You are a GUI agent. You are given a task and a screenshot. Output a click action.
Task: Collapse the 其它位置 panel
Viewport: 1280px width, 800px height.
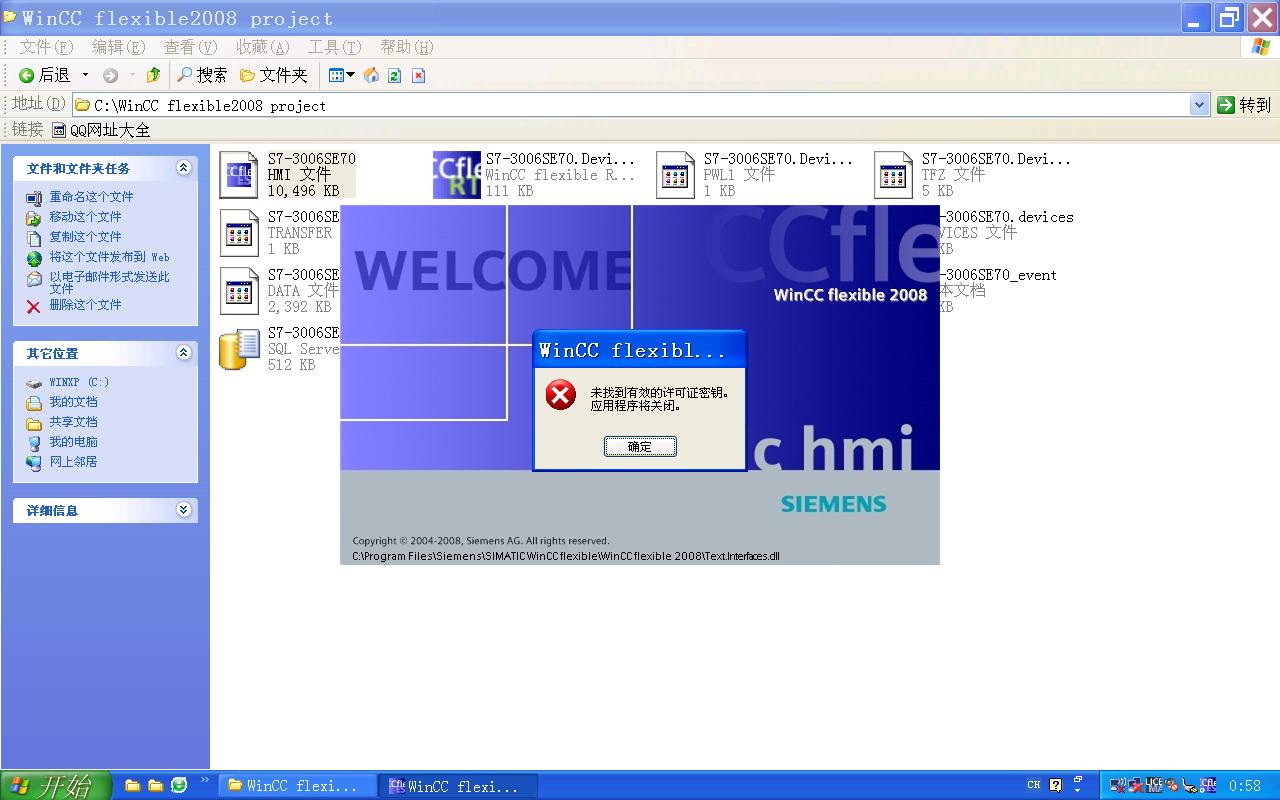(x=183, y=352)
